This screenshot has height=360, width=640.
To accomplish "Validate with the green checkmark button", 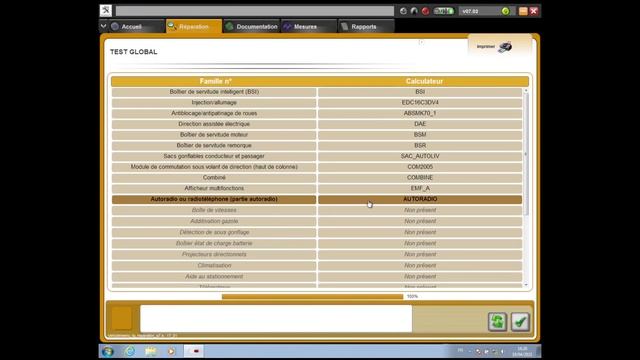I will pos(520,322).
